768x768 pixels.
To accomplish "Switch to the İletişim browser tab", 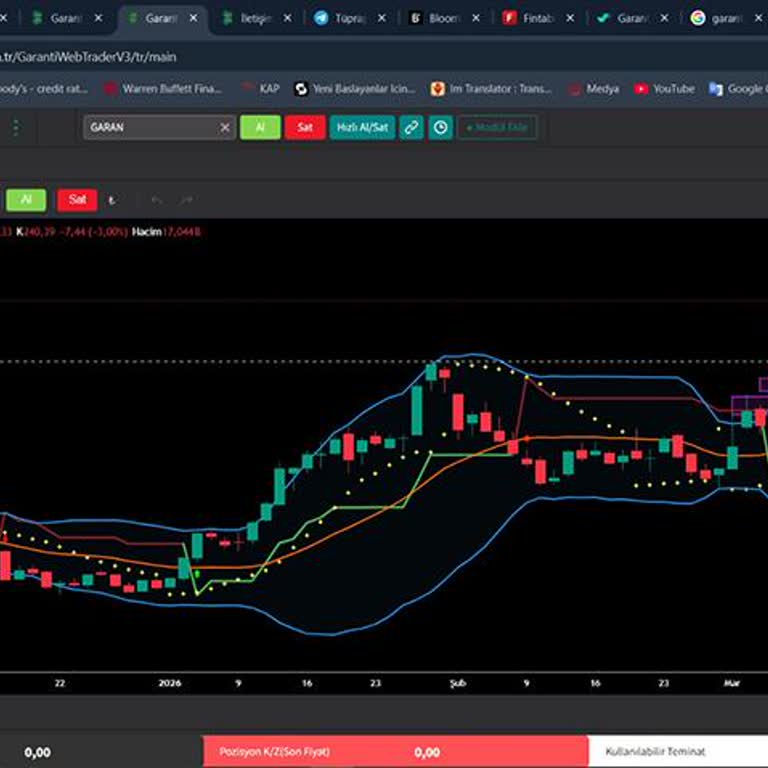I will [257, 19].
